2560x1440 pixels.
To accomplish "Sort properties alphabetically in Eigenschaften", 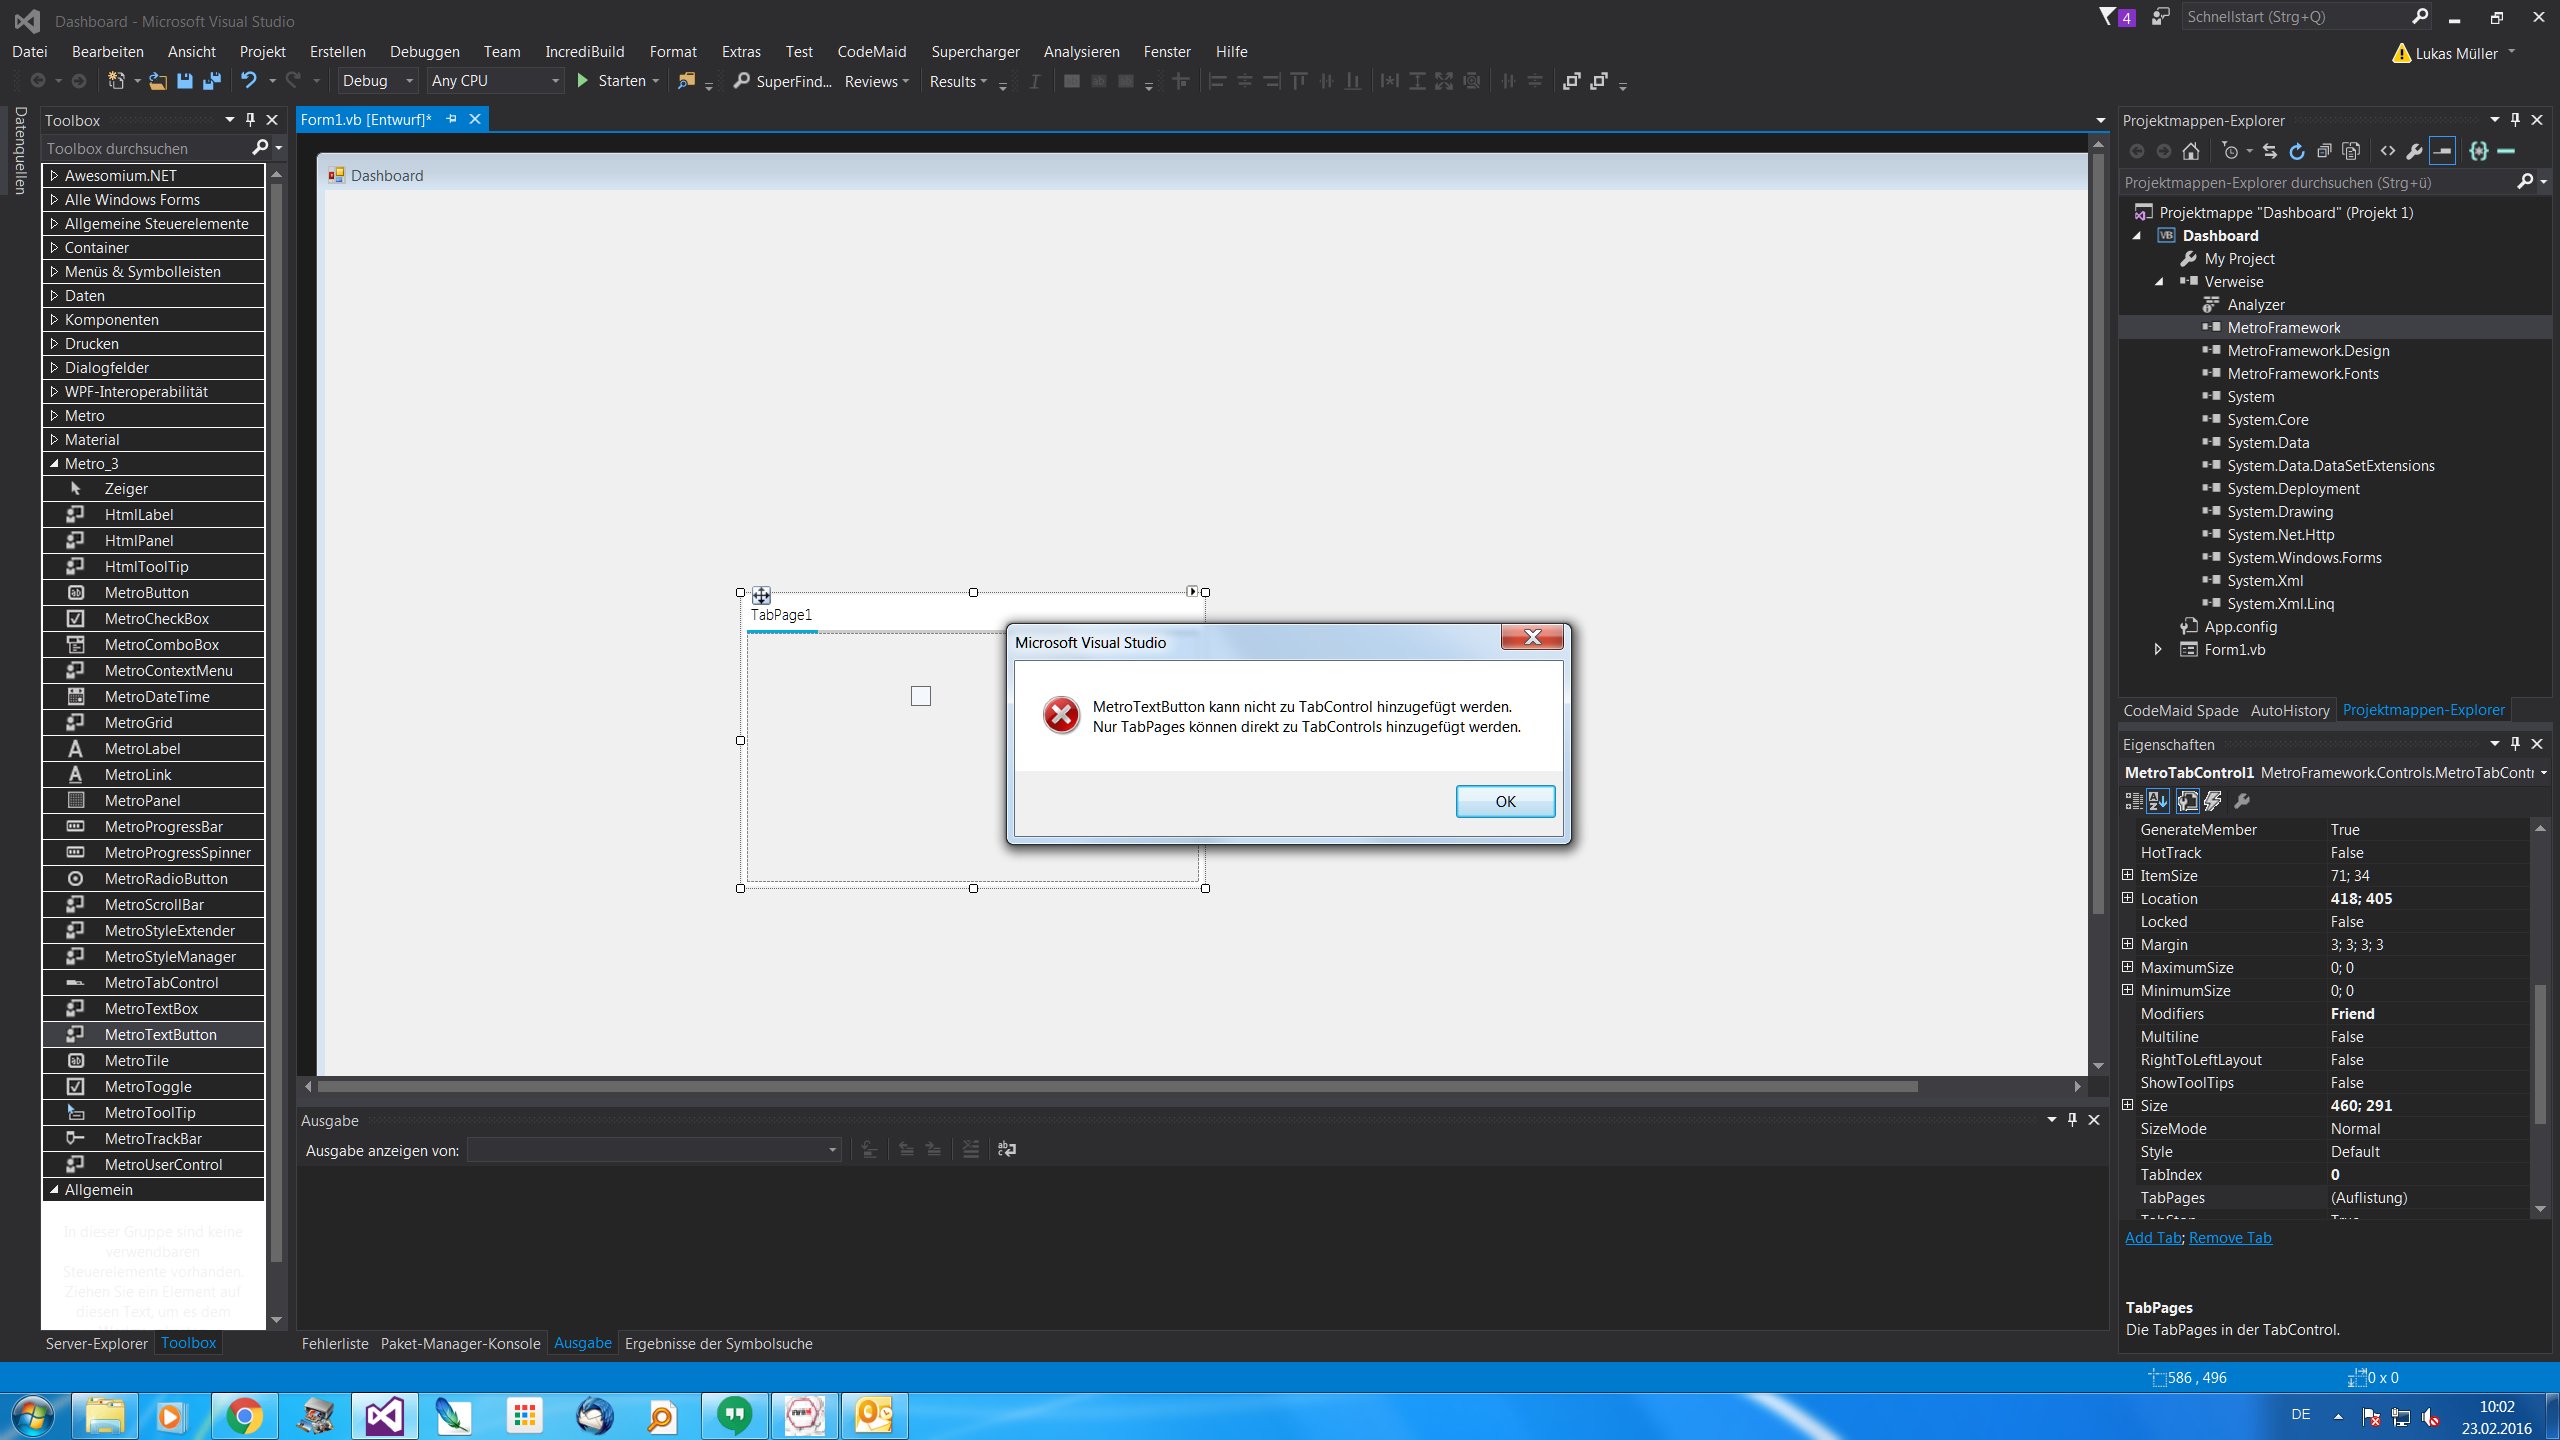I will pyautogui.click(x=2158, y=801).
